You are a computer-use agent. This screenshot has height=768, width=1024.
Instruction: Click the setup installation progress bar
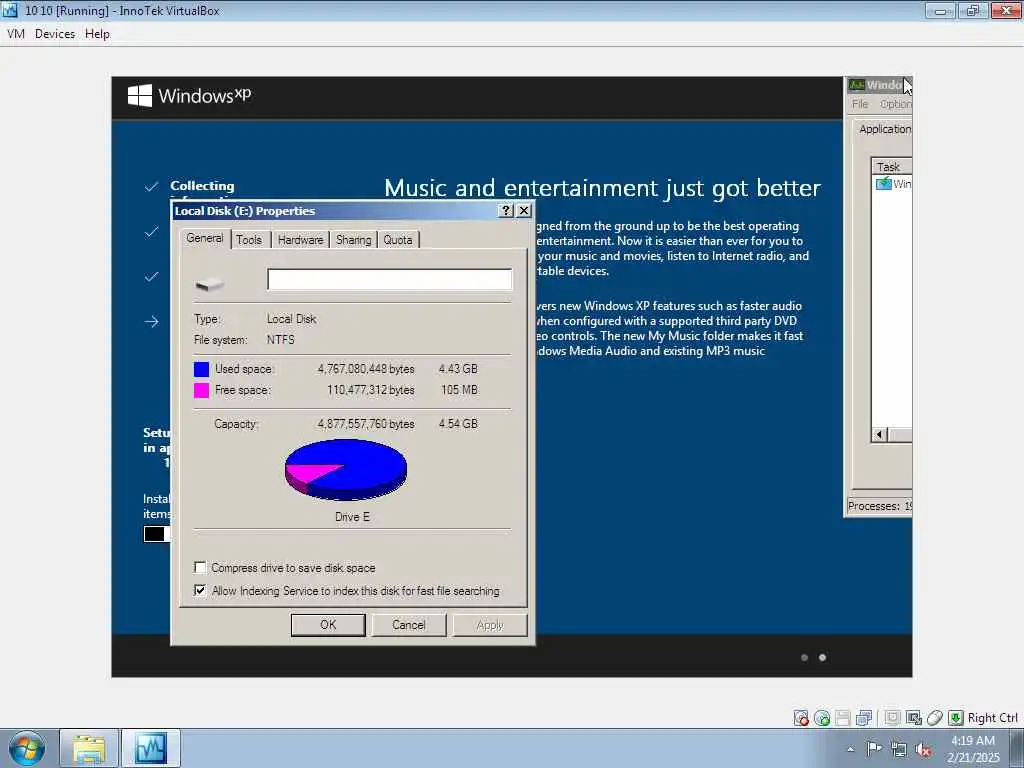point(157,534)
